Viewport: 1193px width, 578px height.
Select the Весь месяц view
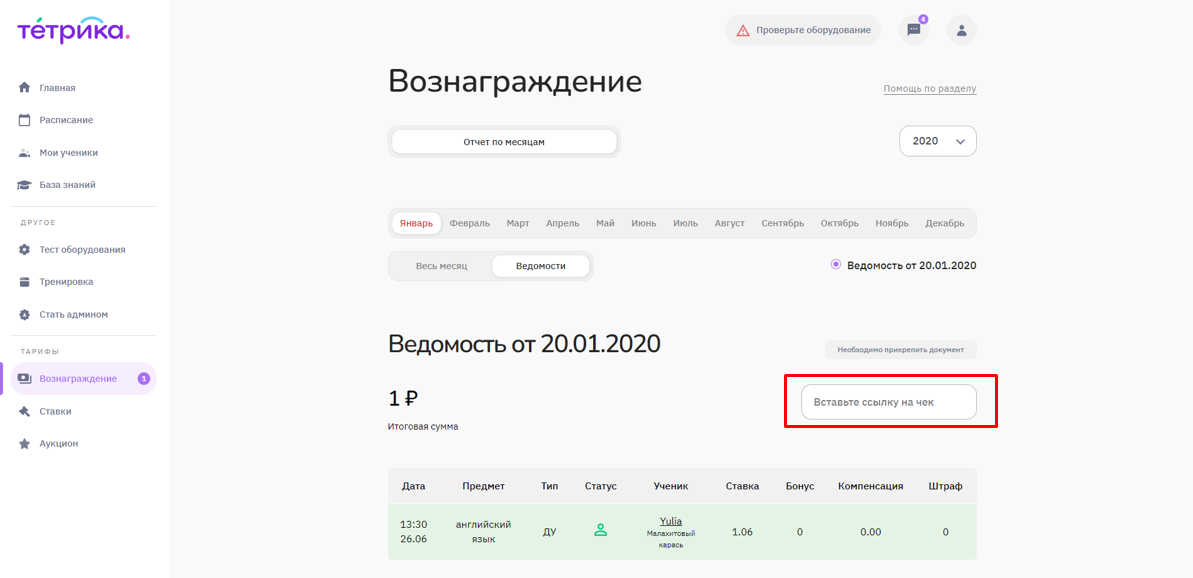441,266
